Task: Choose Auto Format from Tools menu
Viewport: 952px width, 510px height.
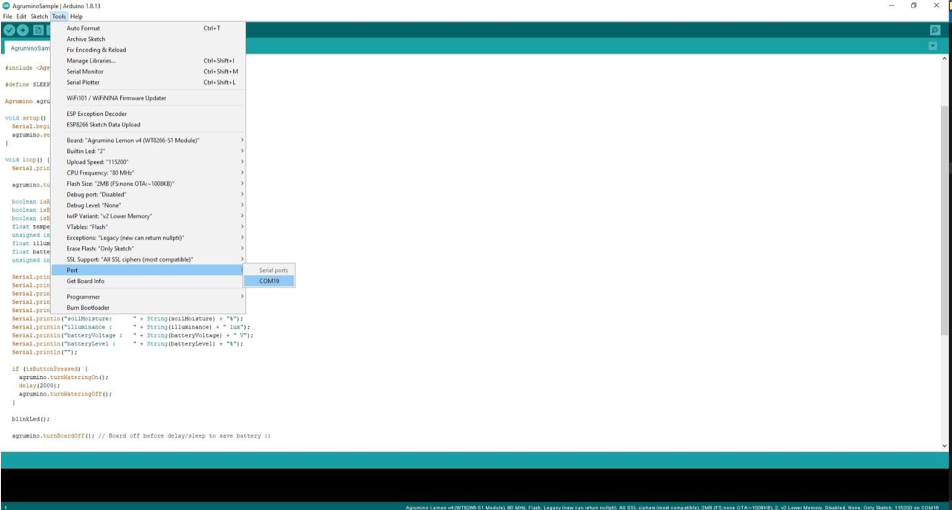Action: point(83,28)
